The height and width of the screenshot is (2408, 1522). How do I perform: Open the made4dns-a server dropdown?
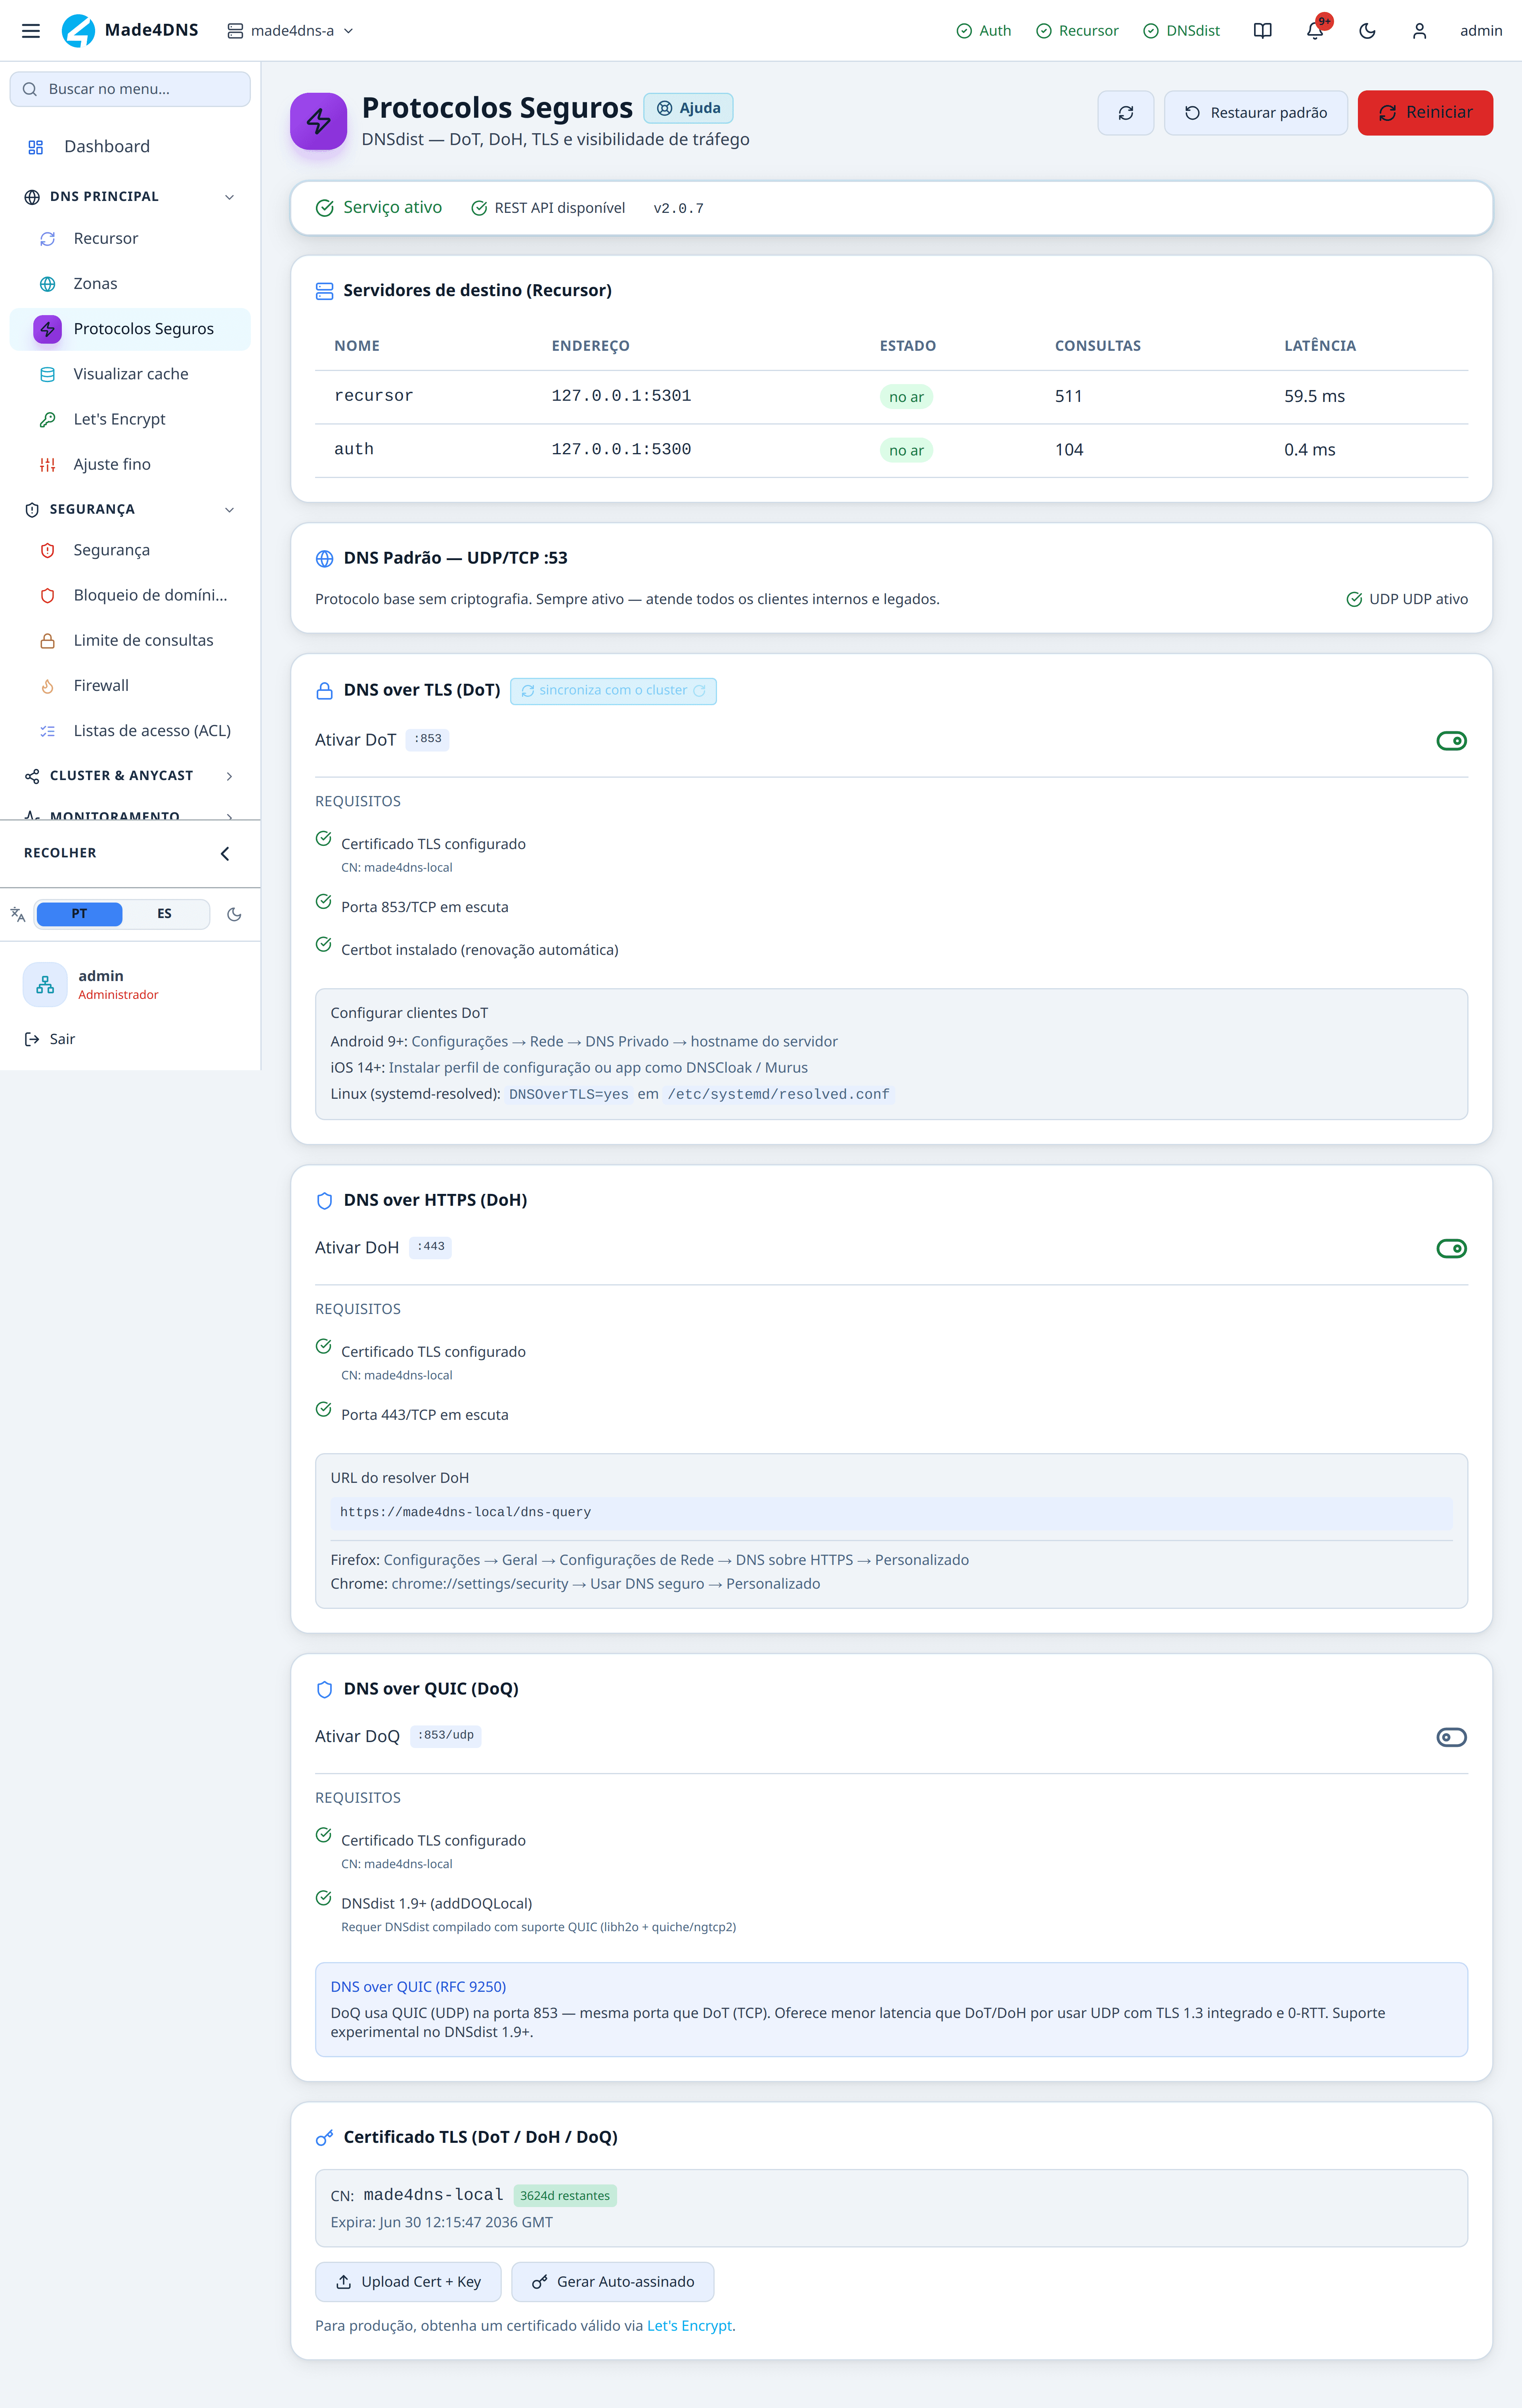coord(291,31)
